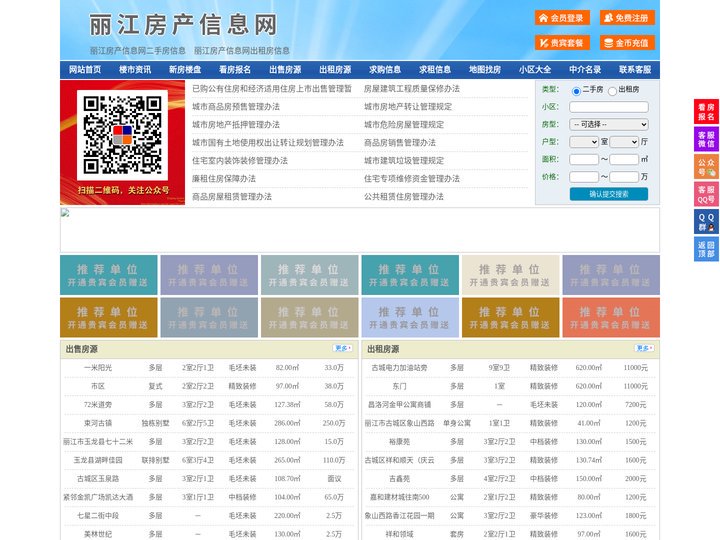Click 更多 in 出售房源 section header
Viewport: 720px width, 540px height.
[x=343, y=349]
